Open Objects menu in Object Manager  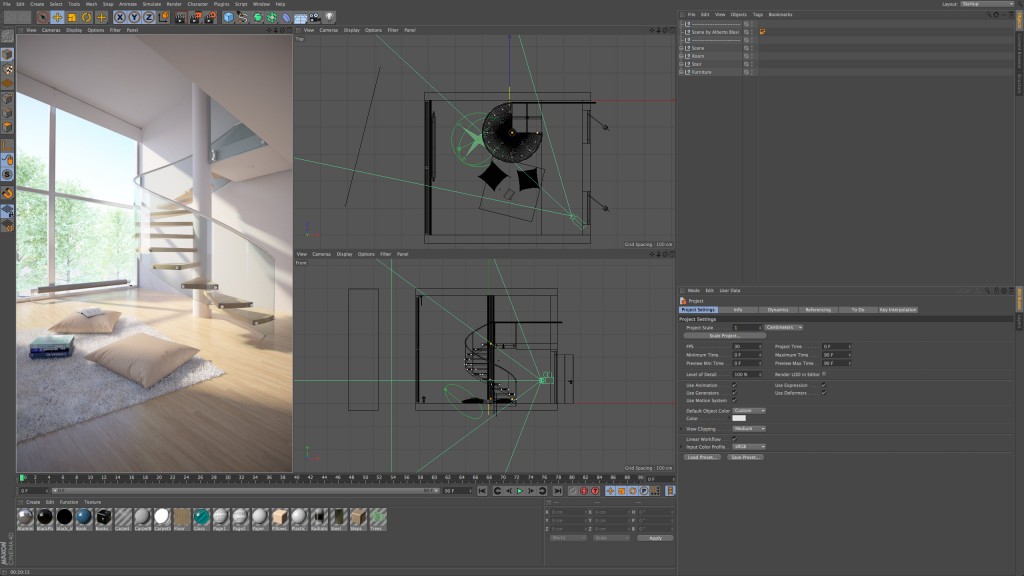739,14
